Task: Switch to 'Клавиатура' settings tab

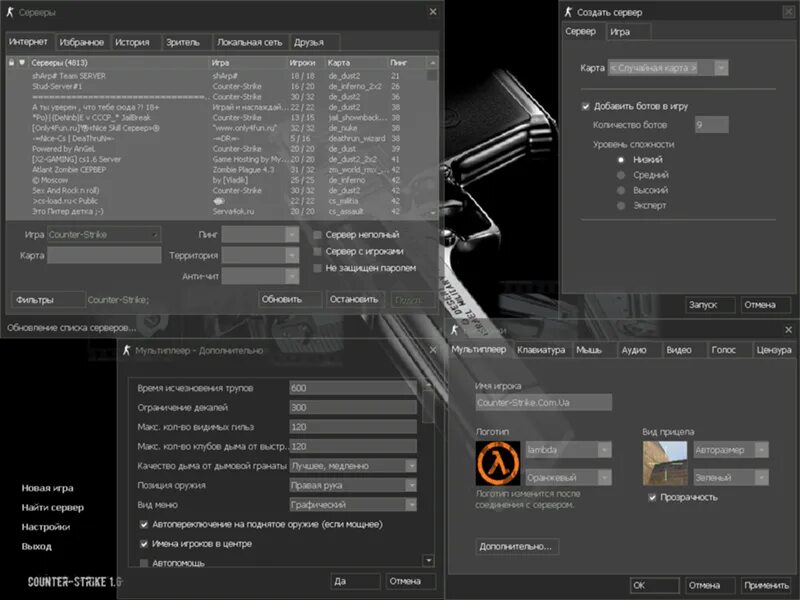Action: pyautogui.click(x=541, y=350)
